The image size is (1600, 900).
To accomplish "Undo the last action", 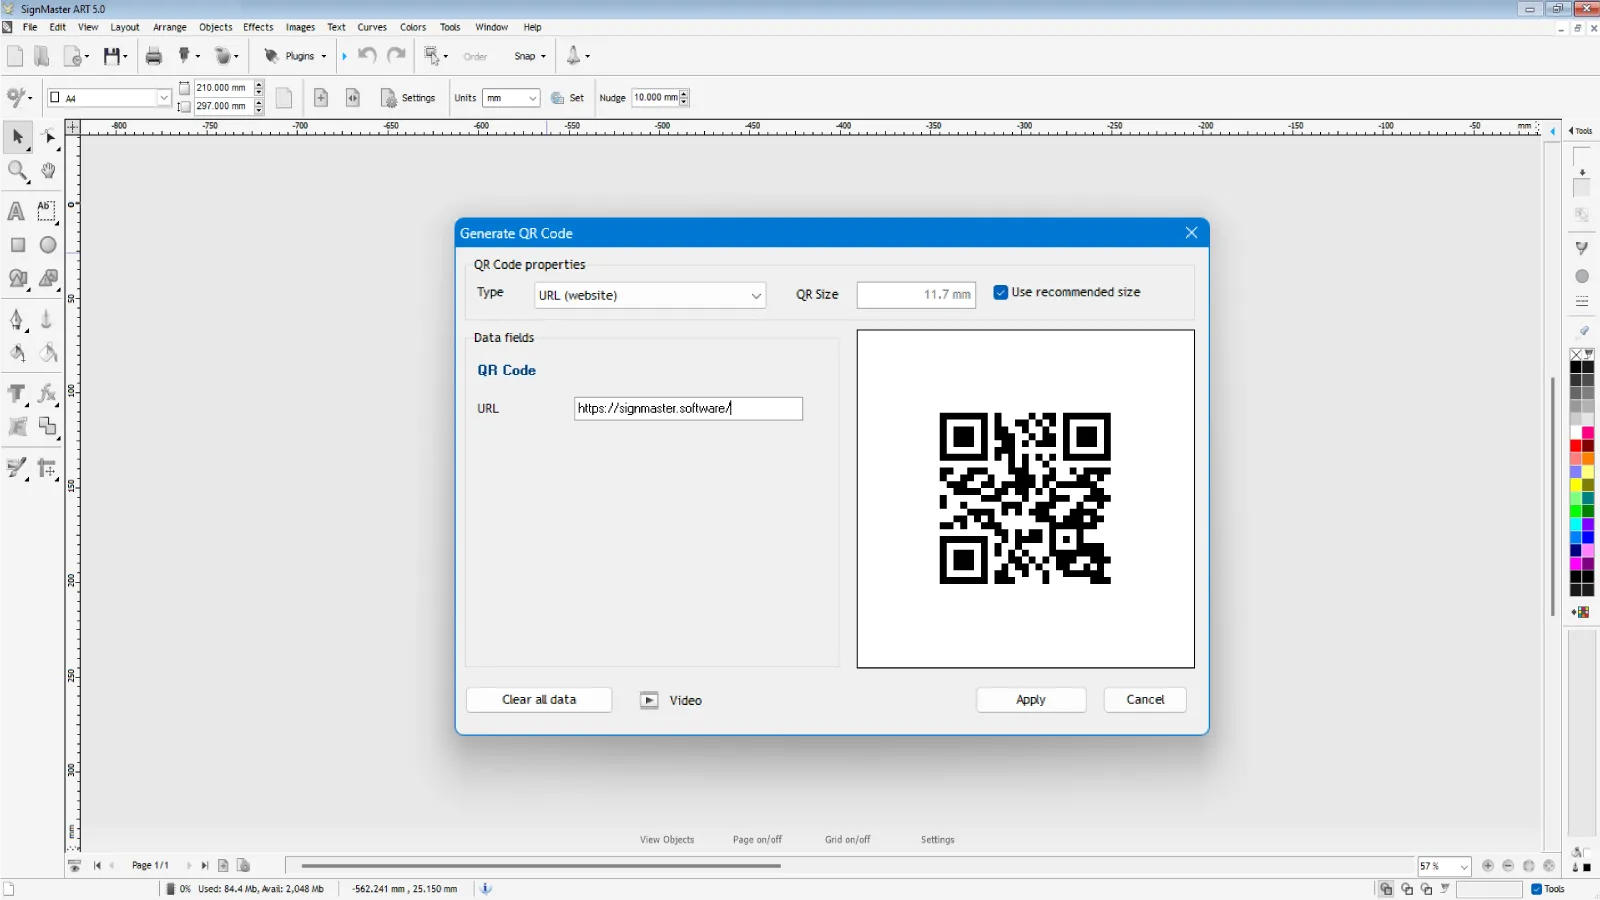I will [367, 56].
